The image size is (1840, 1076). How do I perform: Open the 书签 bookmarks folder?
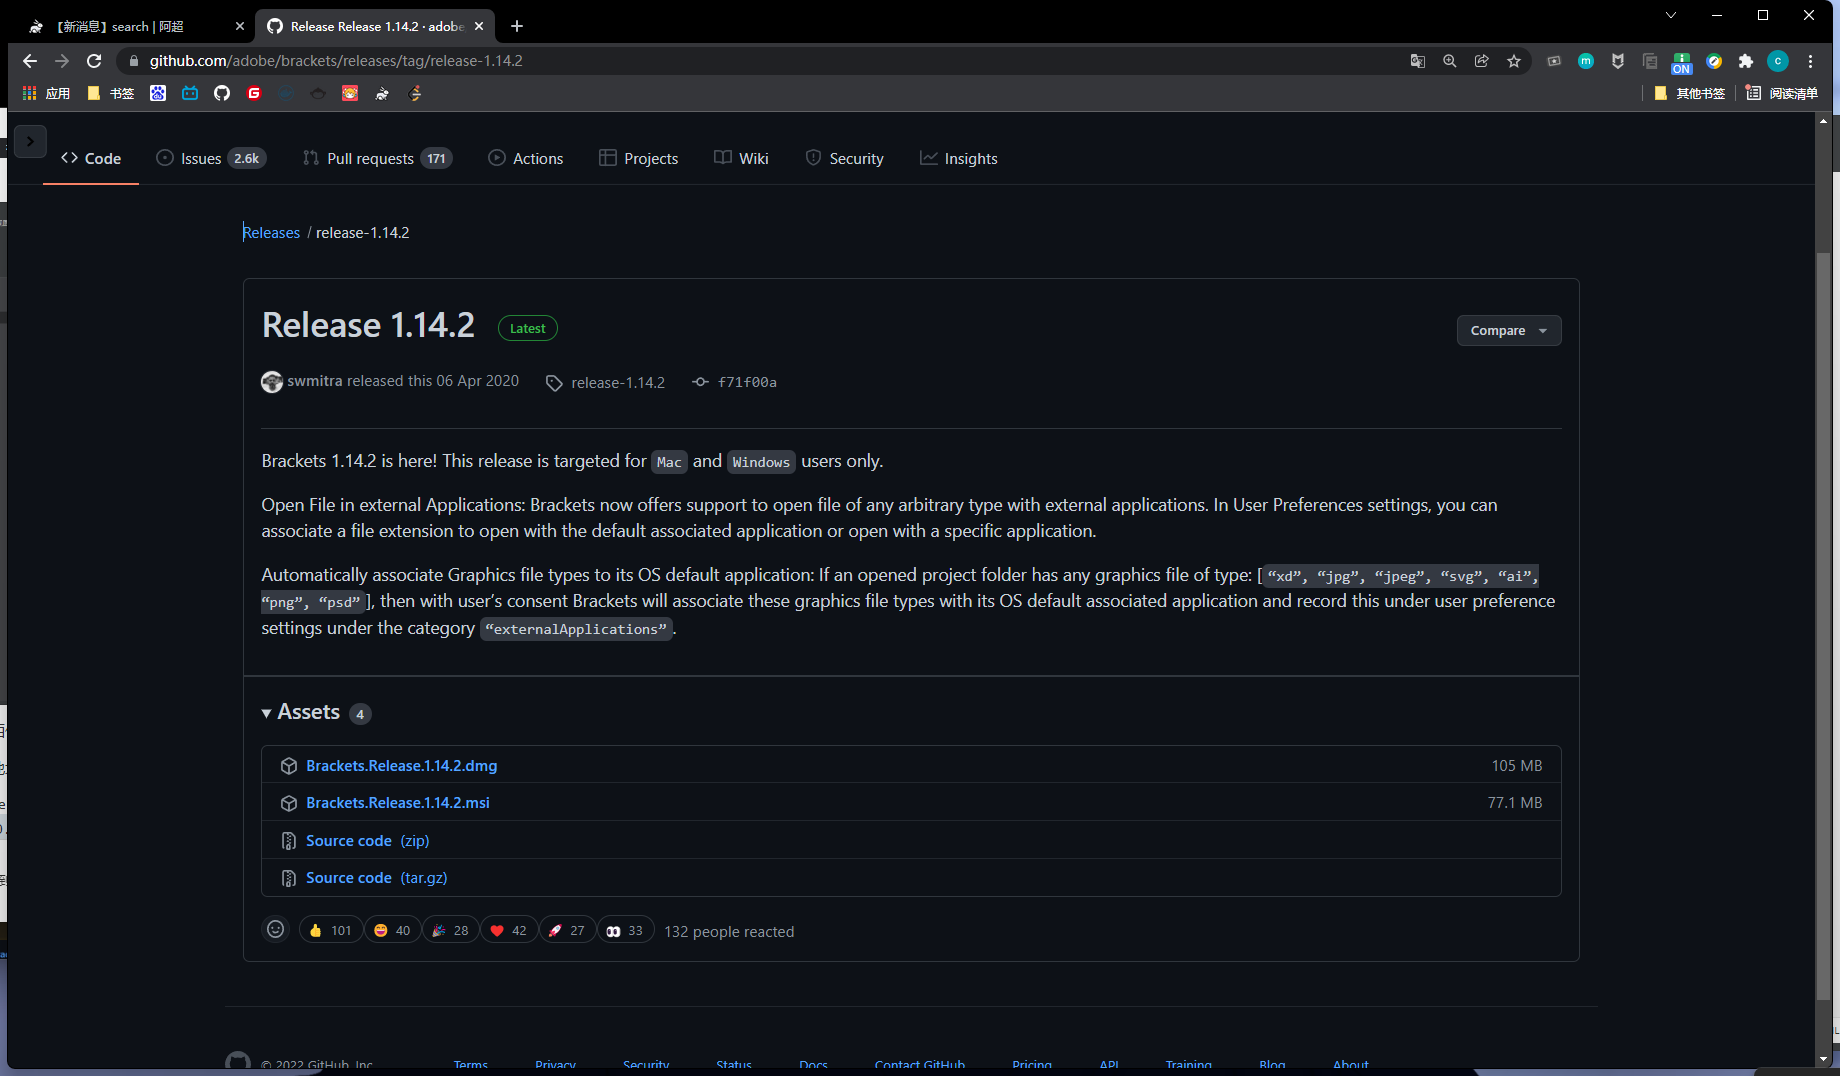[111, 93]
